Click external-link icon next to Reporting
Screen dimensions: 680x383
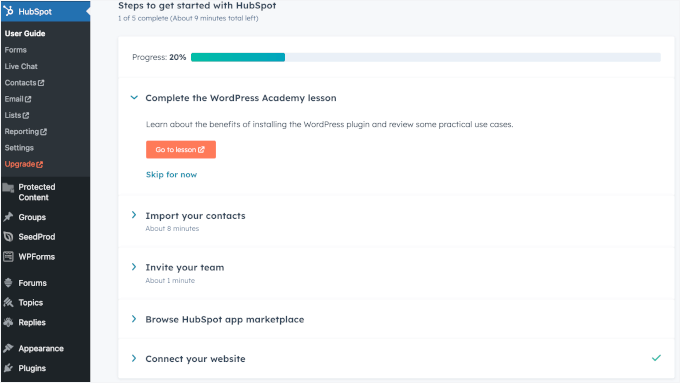point(43,132)
